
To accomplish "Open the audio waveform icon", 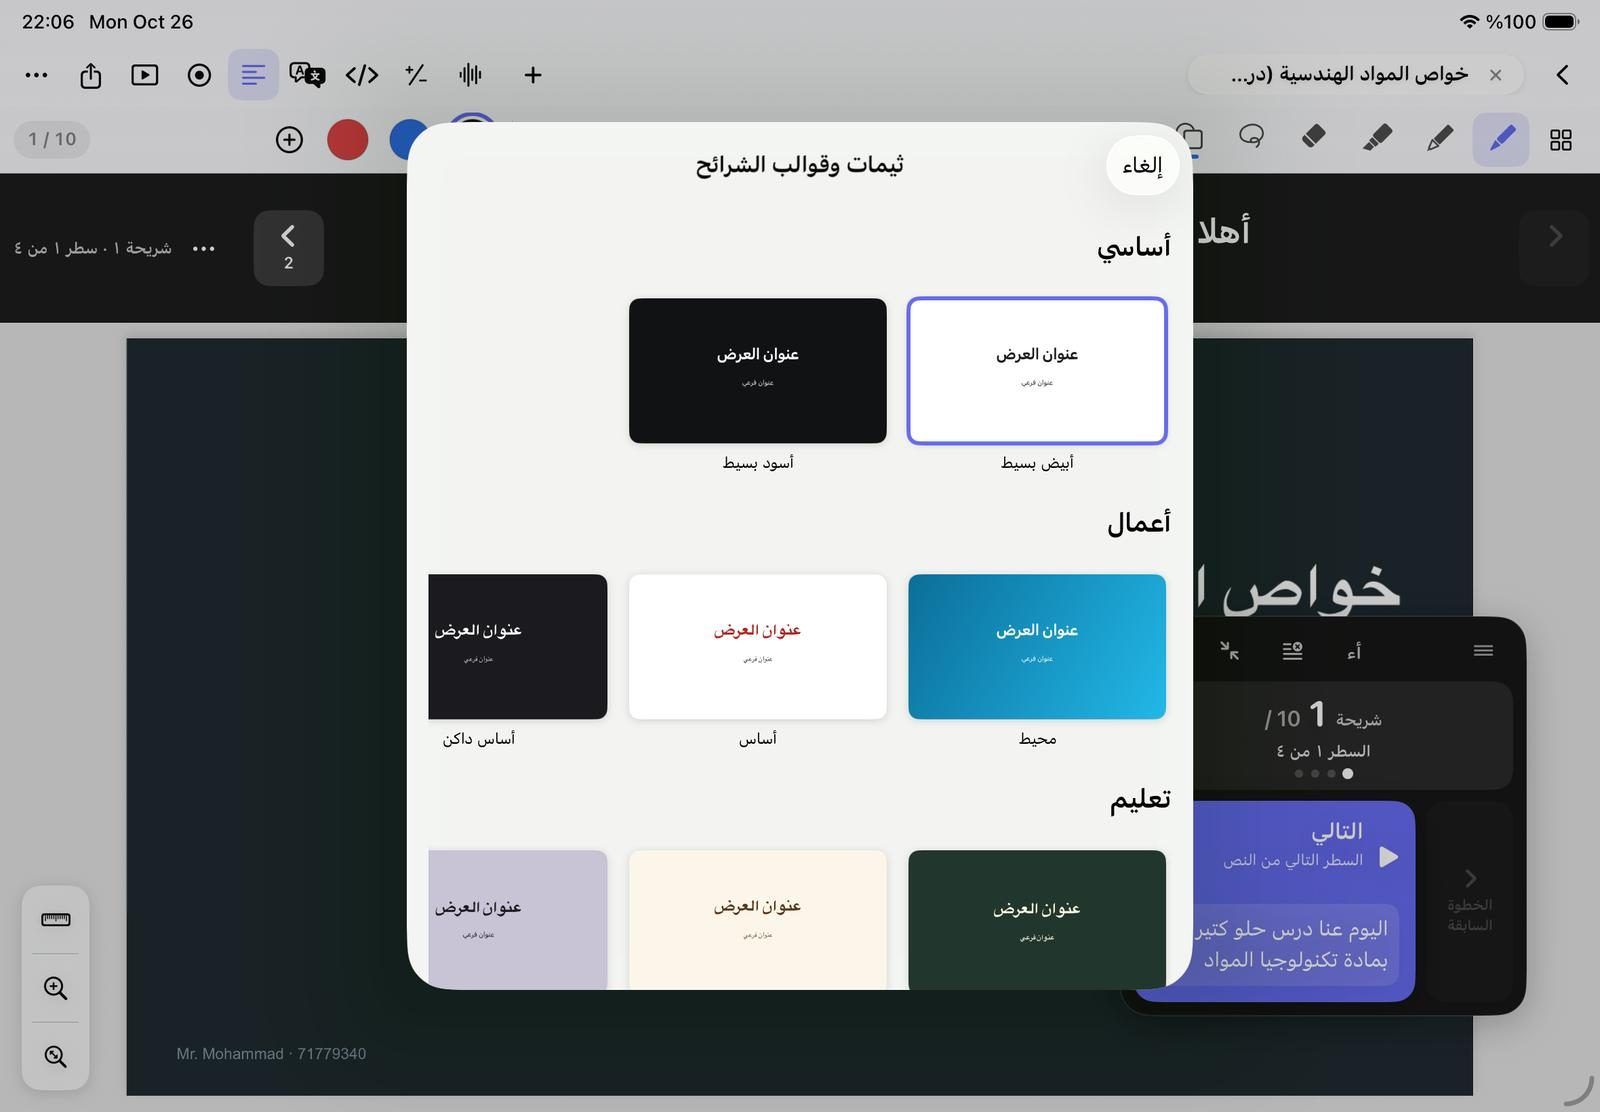I will [x=470, y=75].
